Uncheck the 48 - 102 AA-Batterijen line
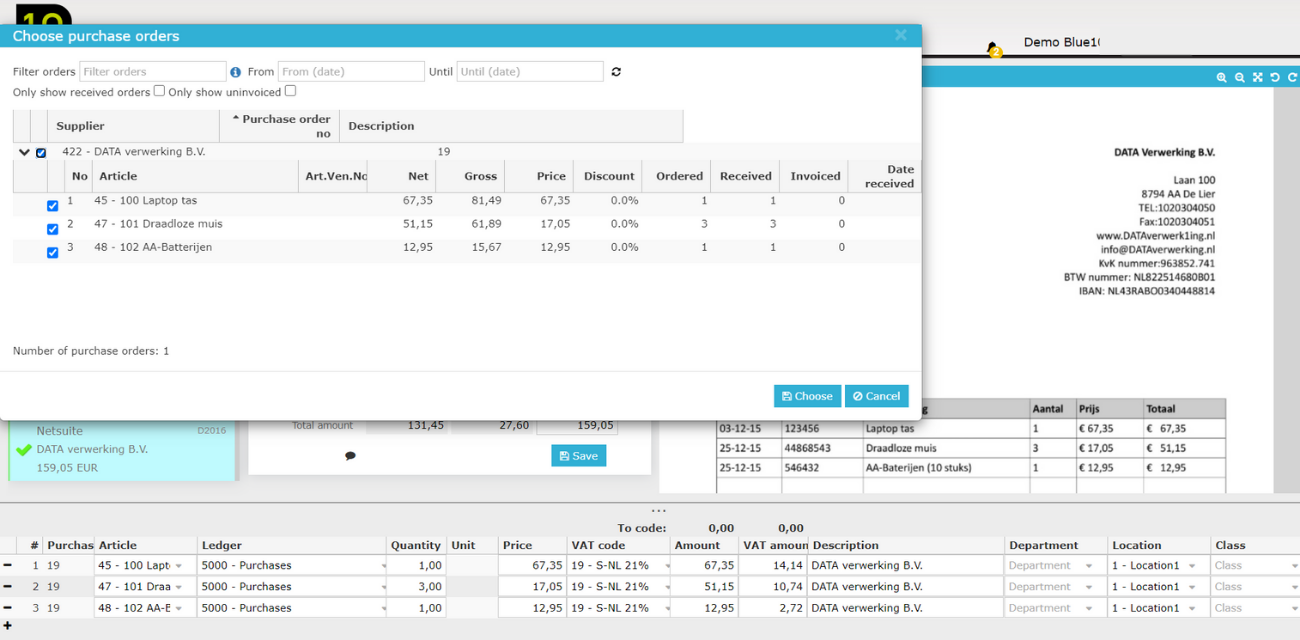Screen dimensions: 1300x640 pyautogui.click(x=53, y=253)
